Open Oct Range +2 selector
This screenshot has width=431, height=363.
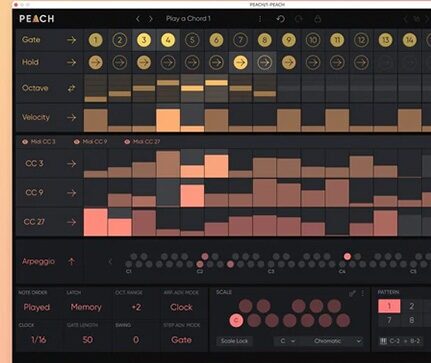coord(136,307)
